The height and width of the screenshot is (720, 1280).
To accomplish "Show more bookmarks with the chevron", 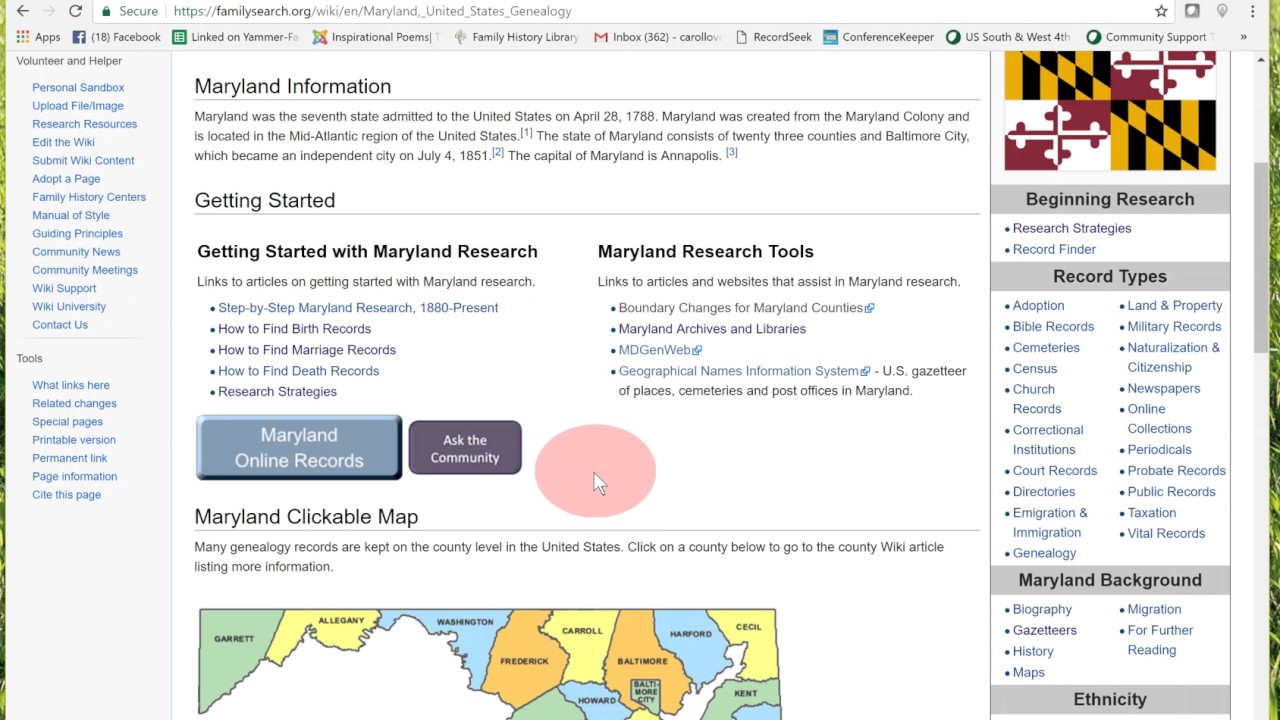I will tap(1243, 37).
